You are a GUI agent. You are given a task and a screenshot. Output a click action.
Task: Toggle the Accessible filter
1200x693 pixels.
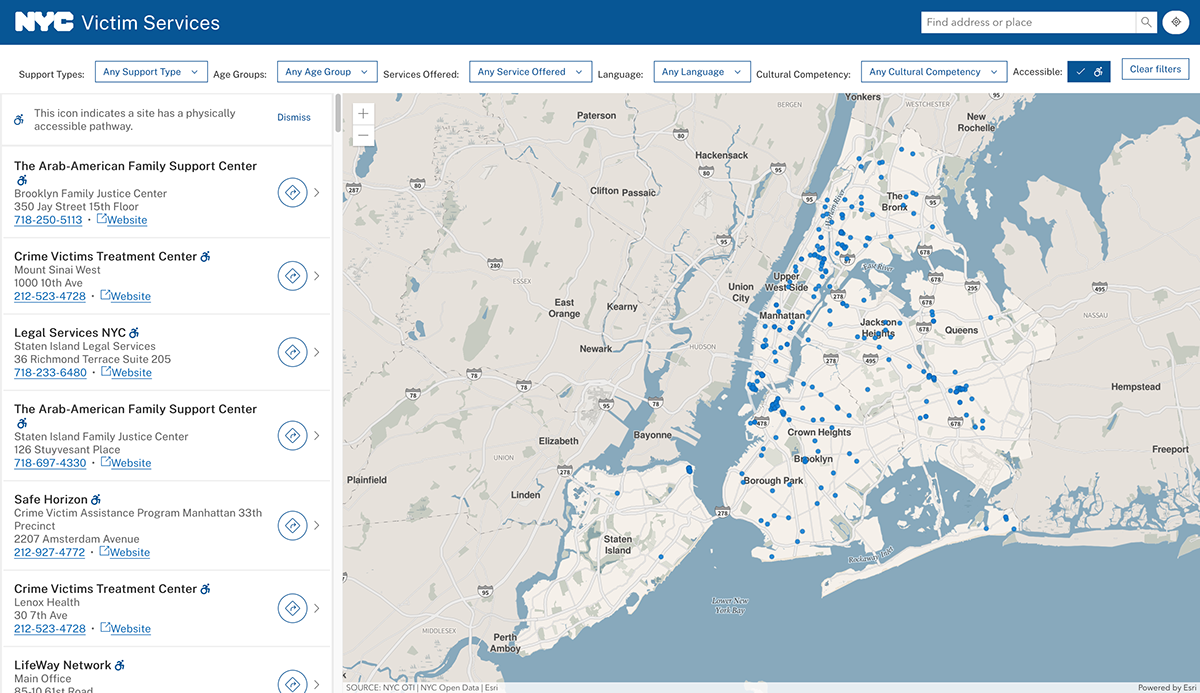coord(1089,72)
